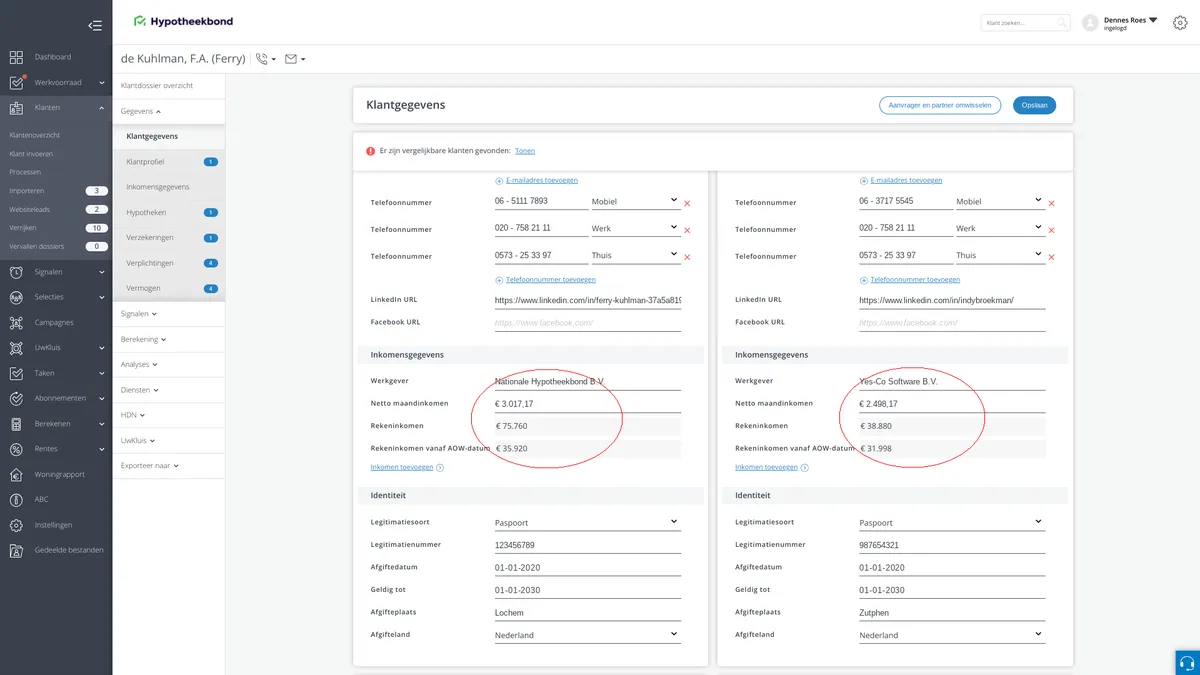The height and width of the screenshot is (675, 1200).
Task: Select Klantdossier overzicht in the client menu
Action: coord(157,86)
